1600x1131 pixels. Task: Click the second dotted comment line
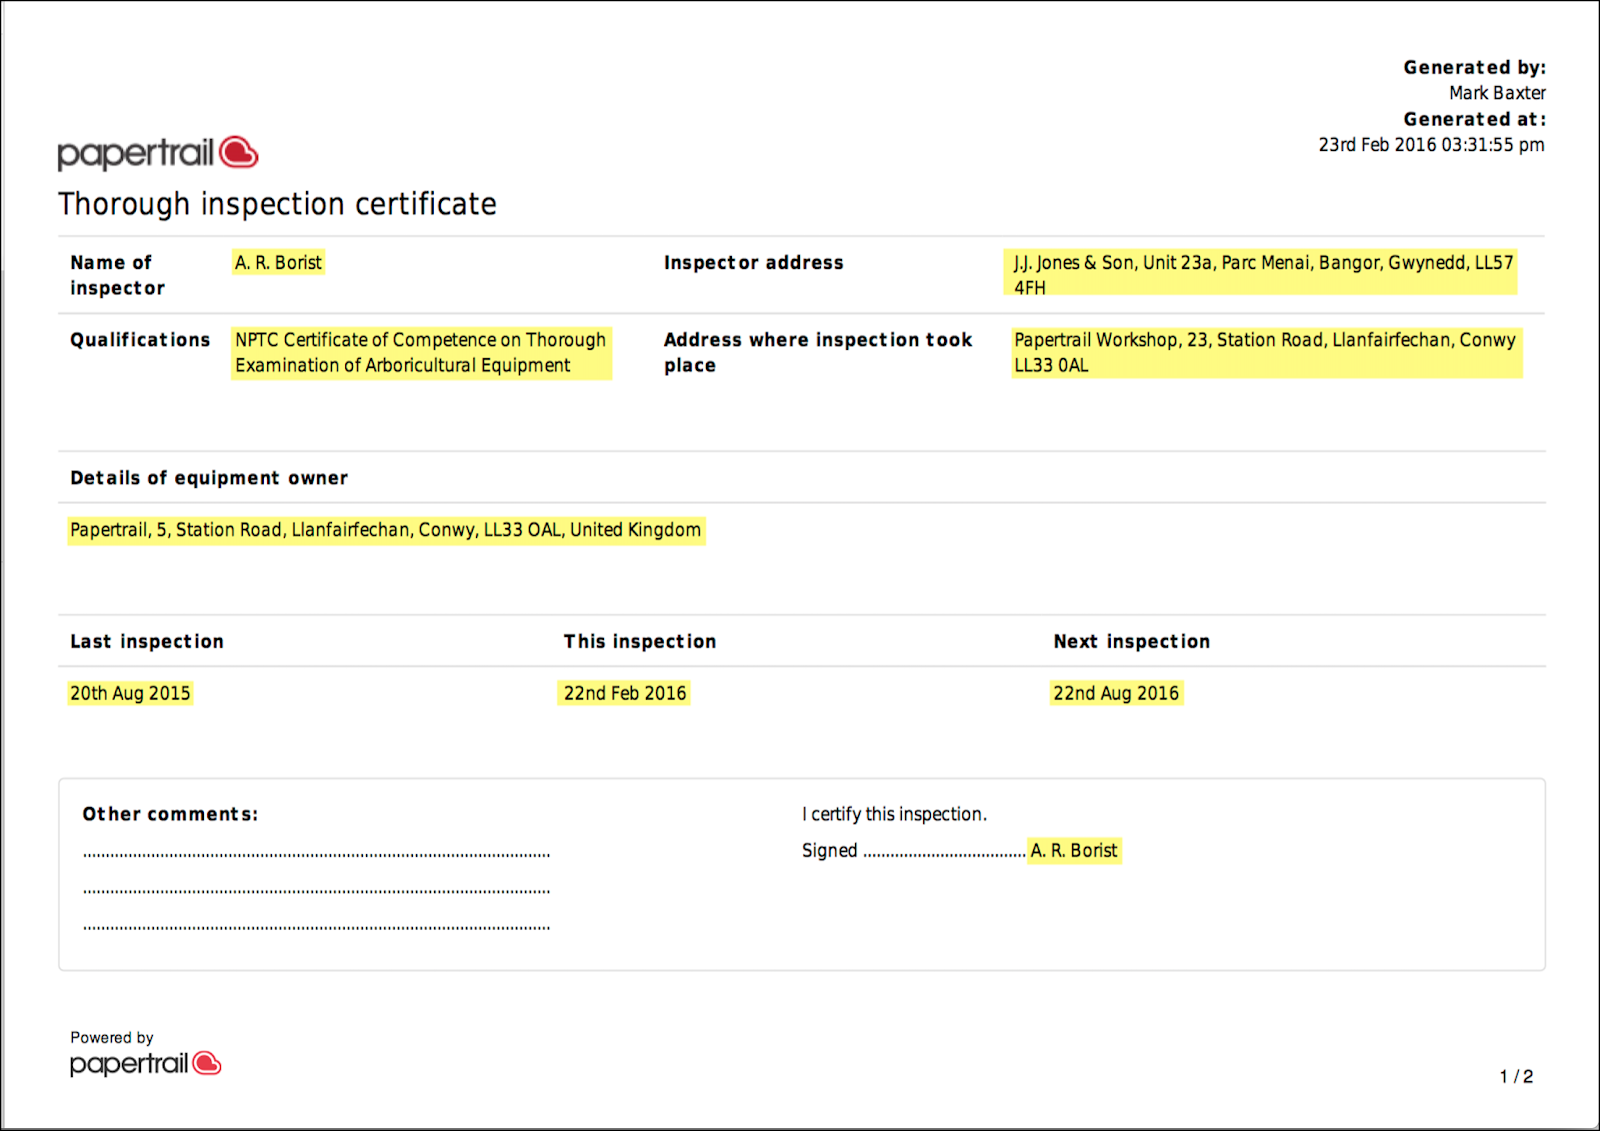[317, 891]
